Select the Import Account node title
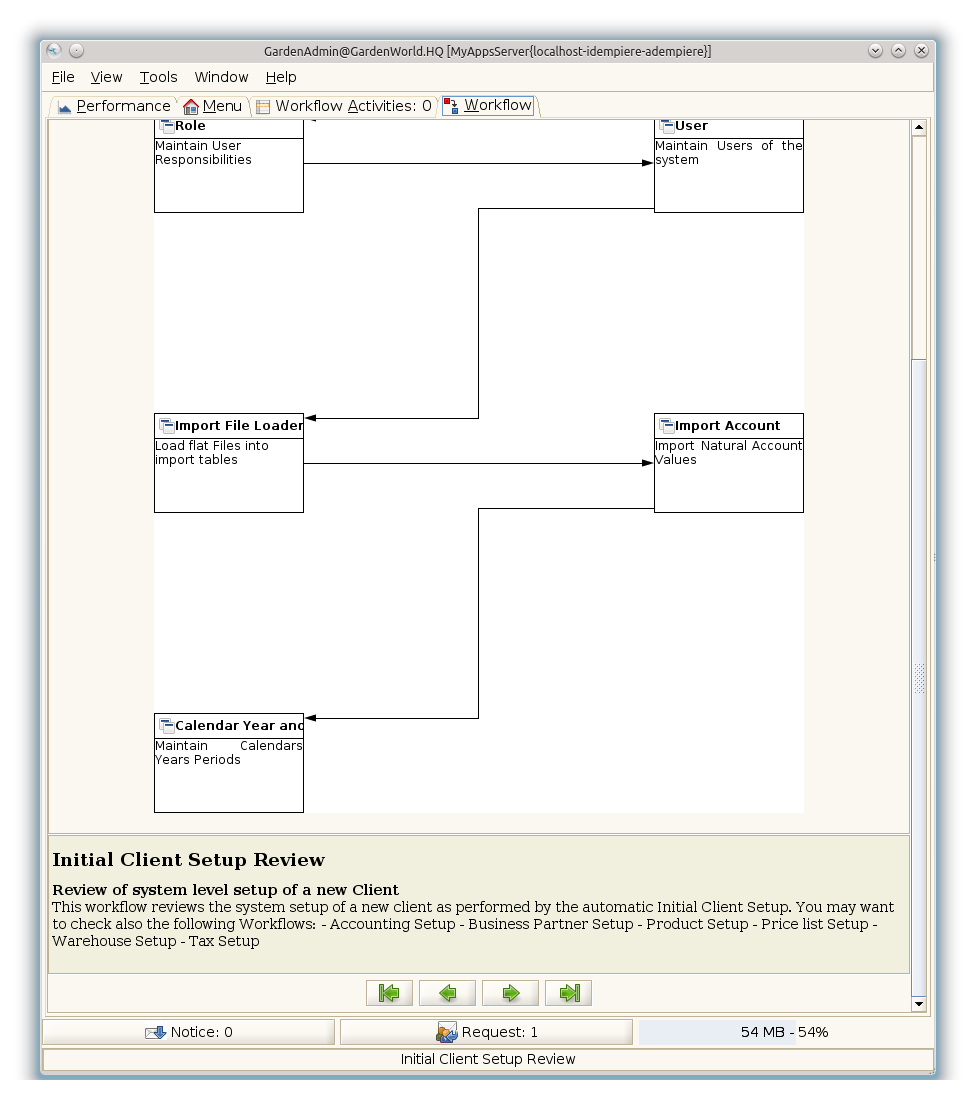Viewport: 976px width, 1115px height. tap(727, 426)
